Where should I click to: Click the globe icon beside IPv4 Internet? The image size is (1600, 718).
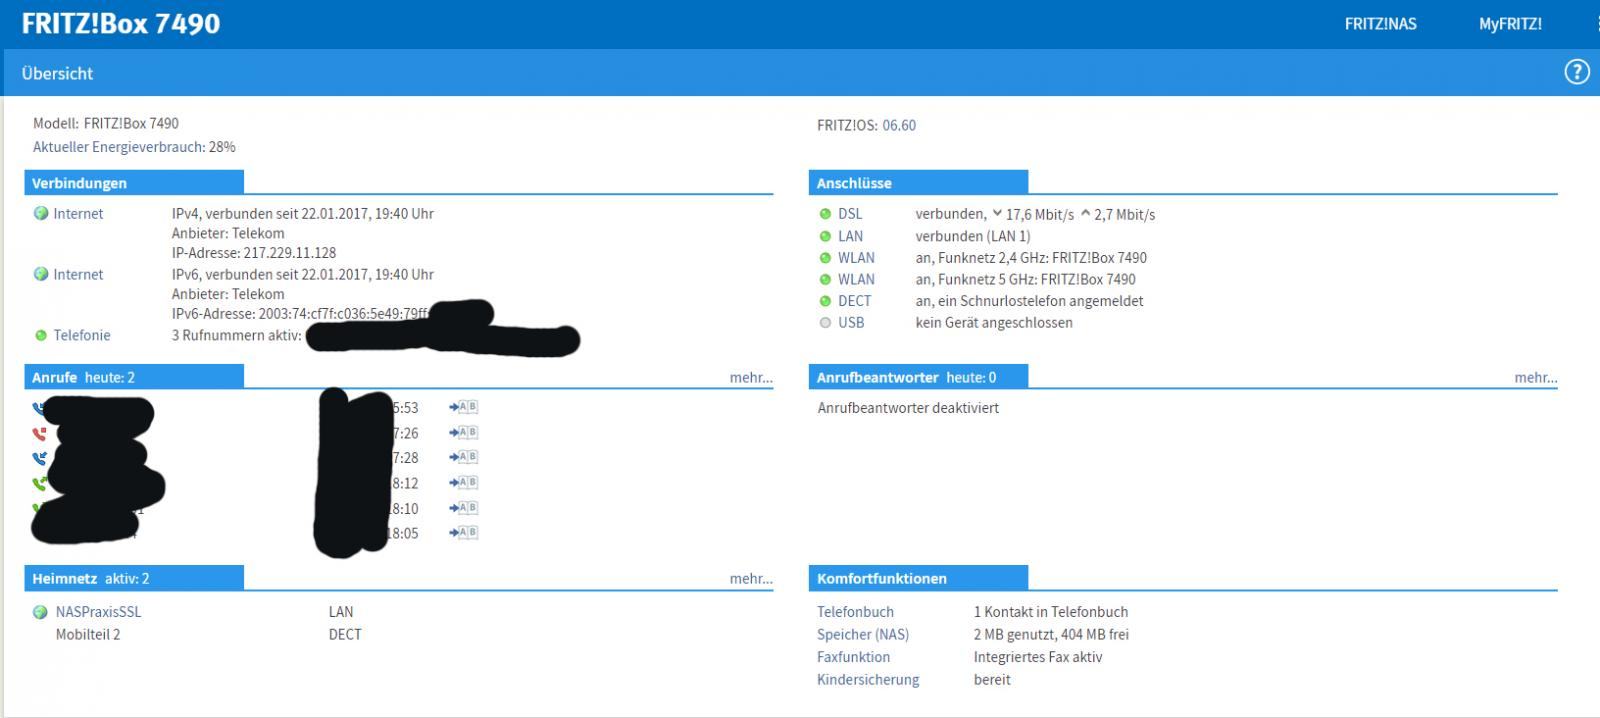[x=41, y=213]
